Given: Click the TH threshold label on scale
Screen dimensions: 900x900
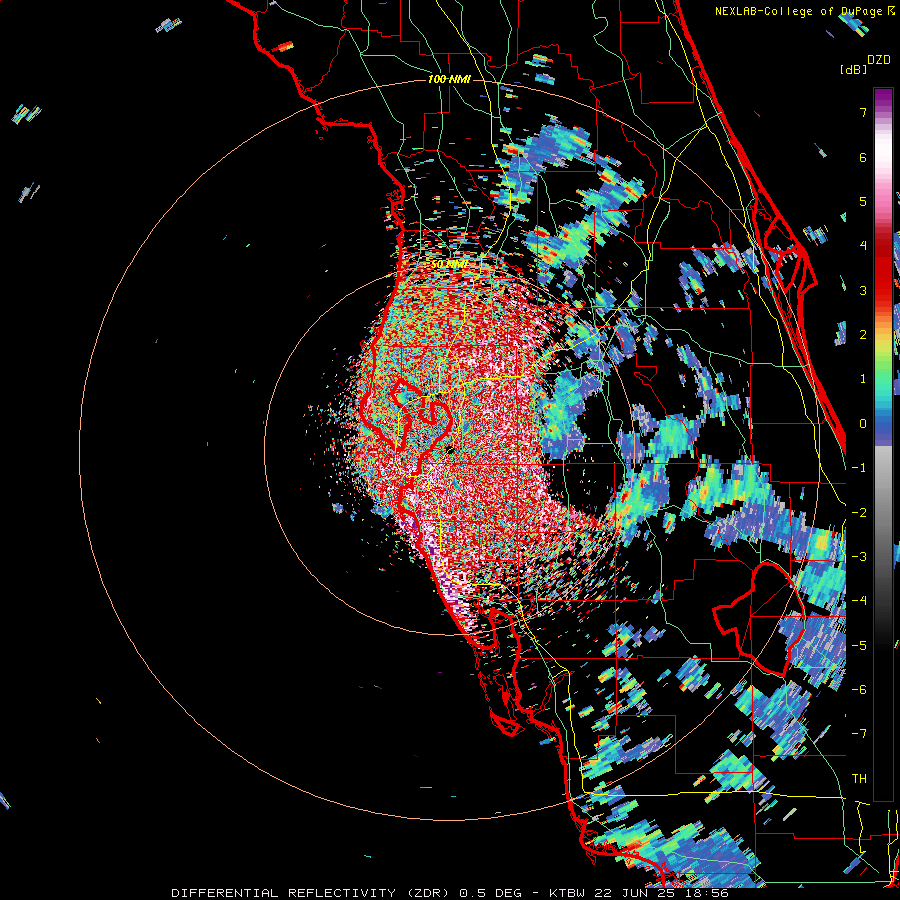Looking at the screenshot, I should (859, 779).
